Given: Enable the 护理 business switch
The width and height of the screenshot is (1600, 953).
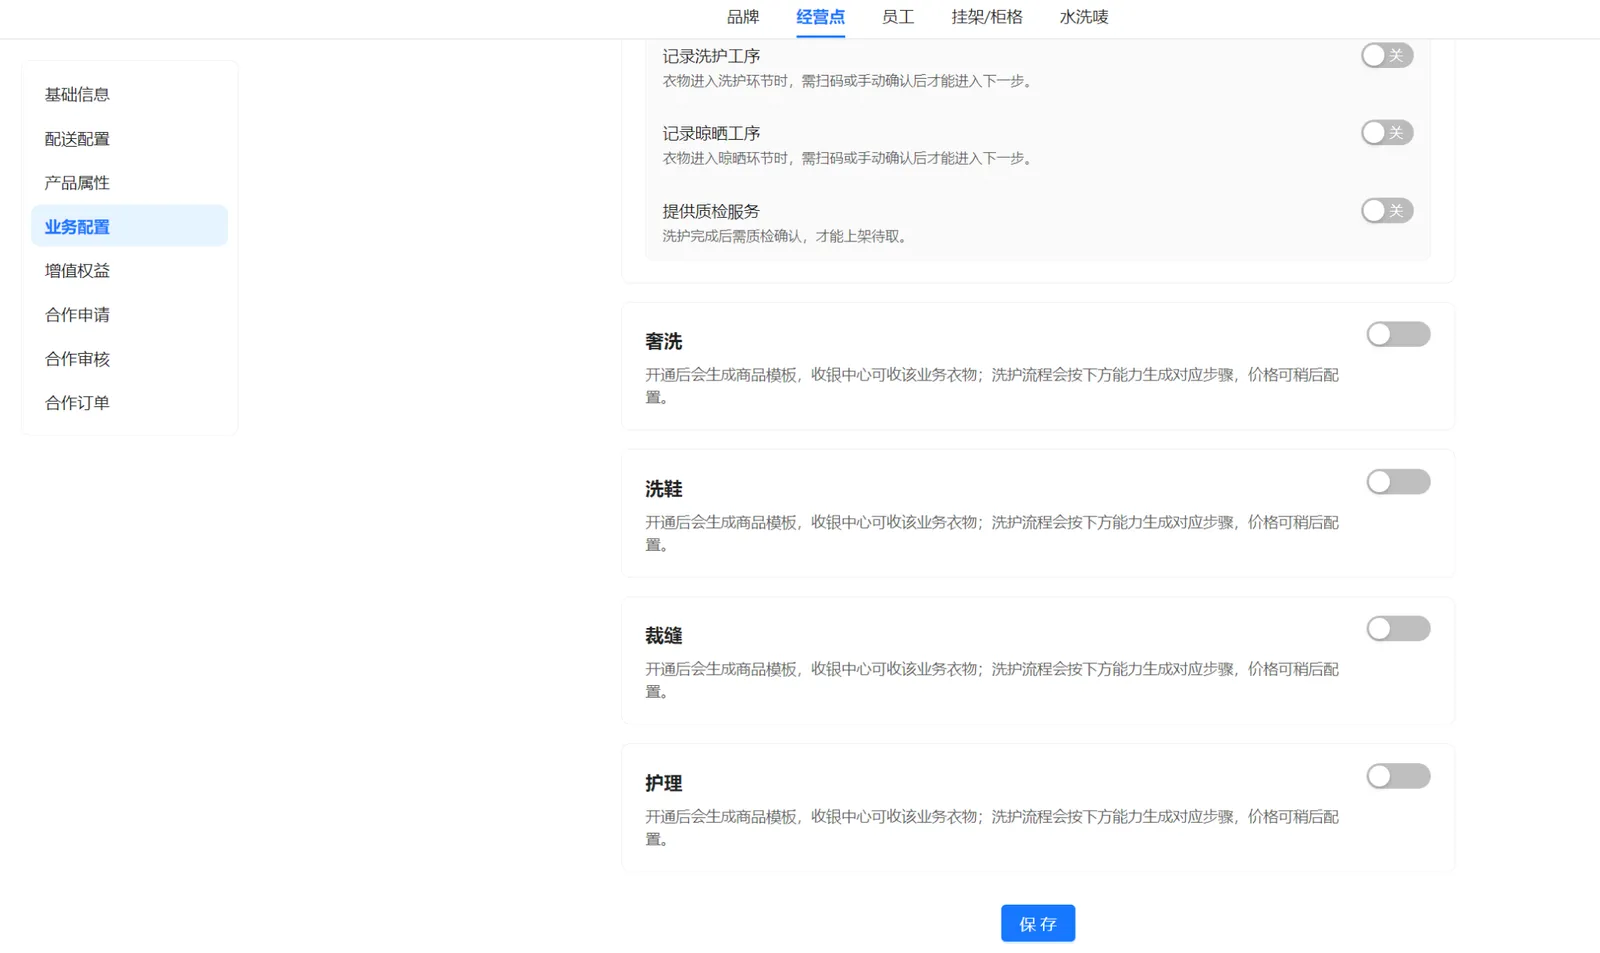Looking at the screenshot, I should coord(1398,776).
